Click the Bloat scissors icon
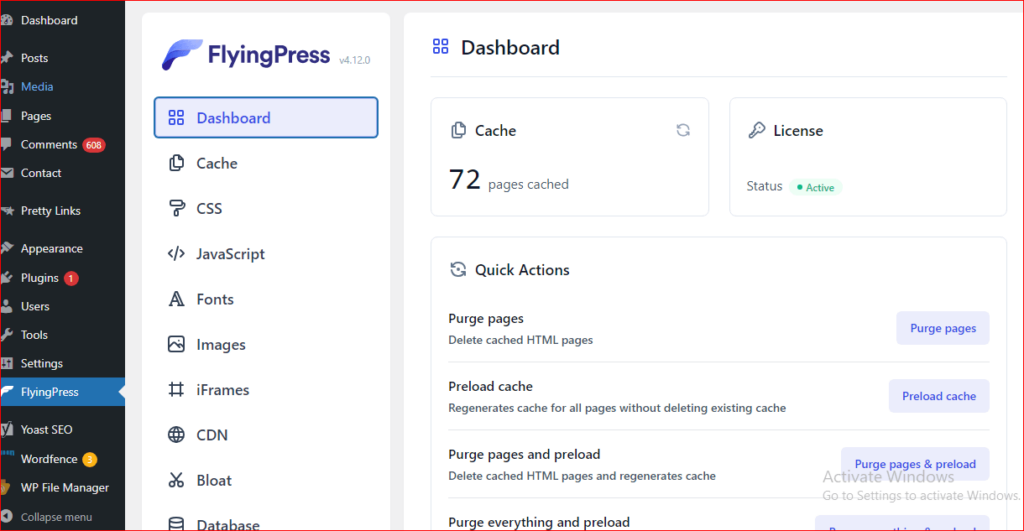 (176, 480)
